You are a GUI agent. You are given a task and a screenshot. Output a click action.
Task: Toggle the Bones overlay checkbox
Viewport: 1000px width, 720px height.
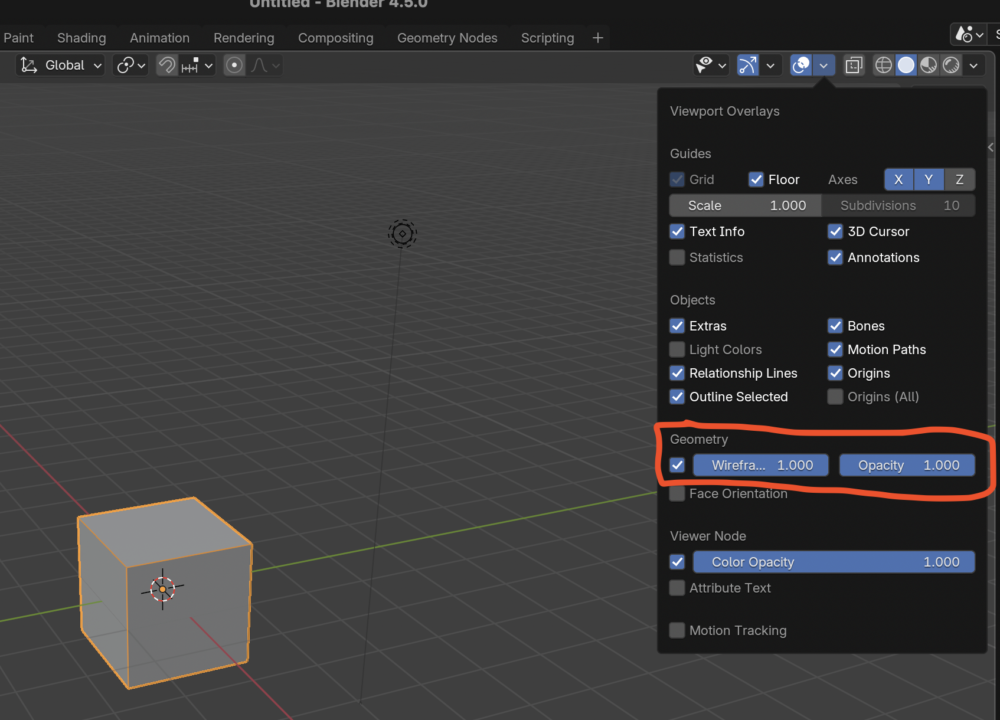[x=835, y=326]
